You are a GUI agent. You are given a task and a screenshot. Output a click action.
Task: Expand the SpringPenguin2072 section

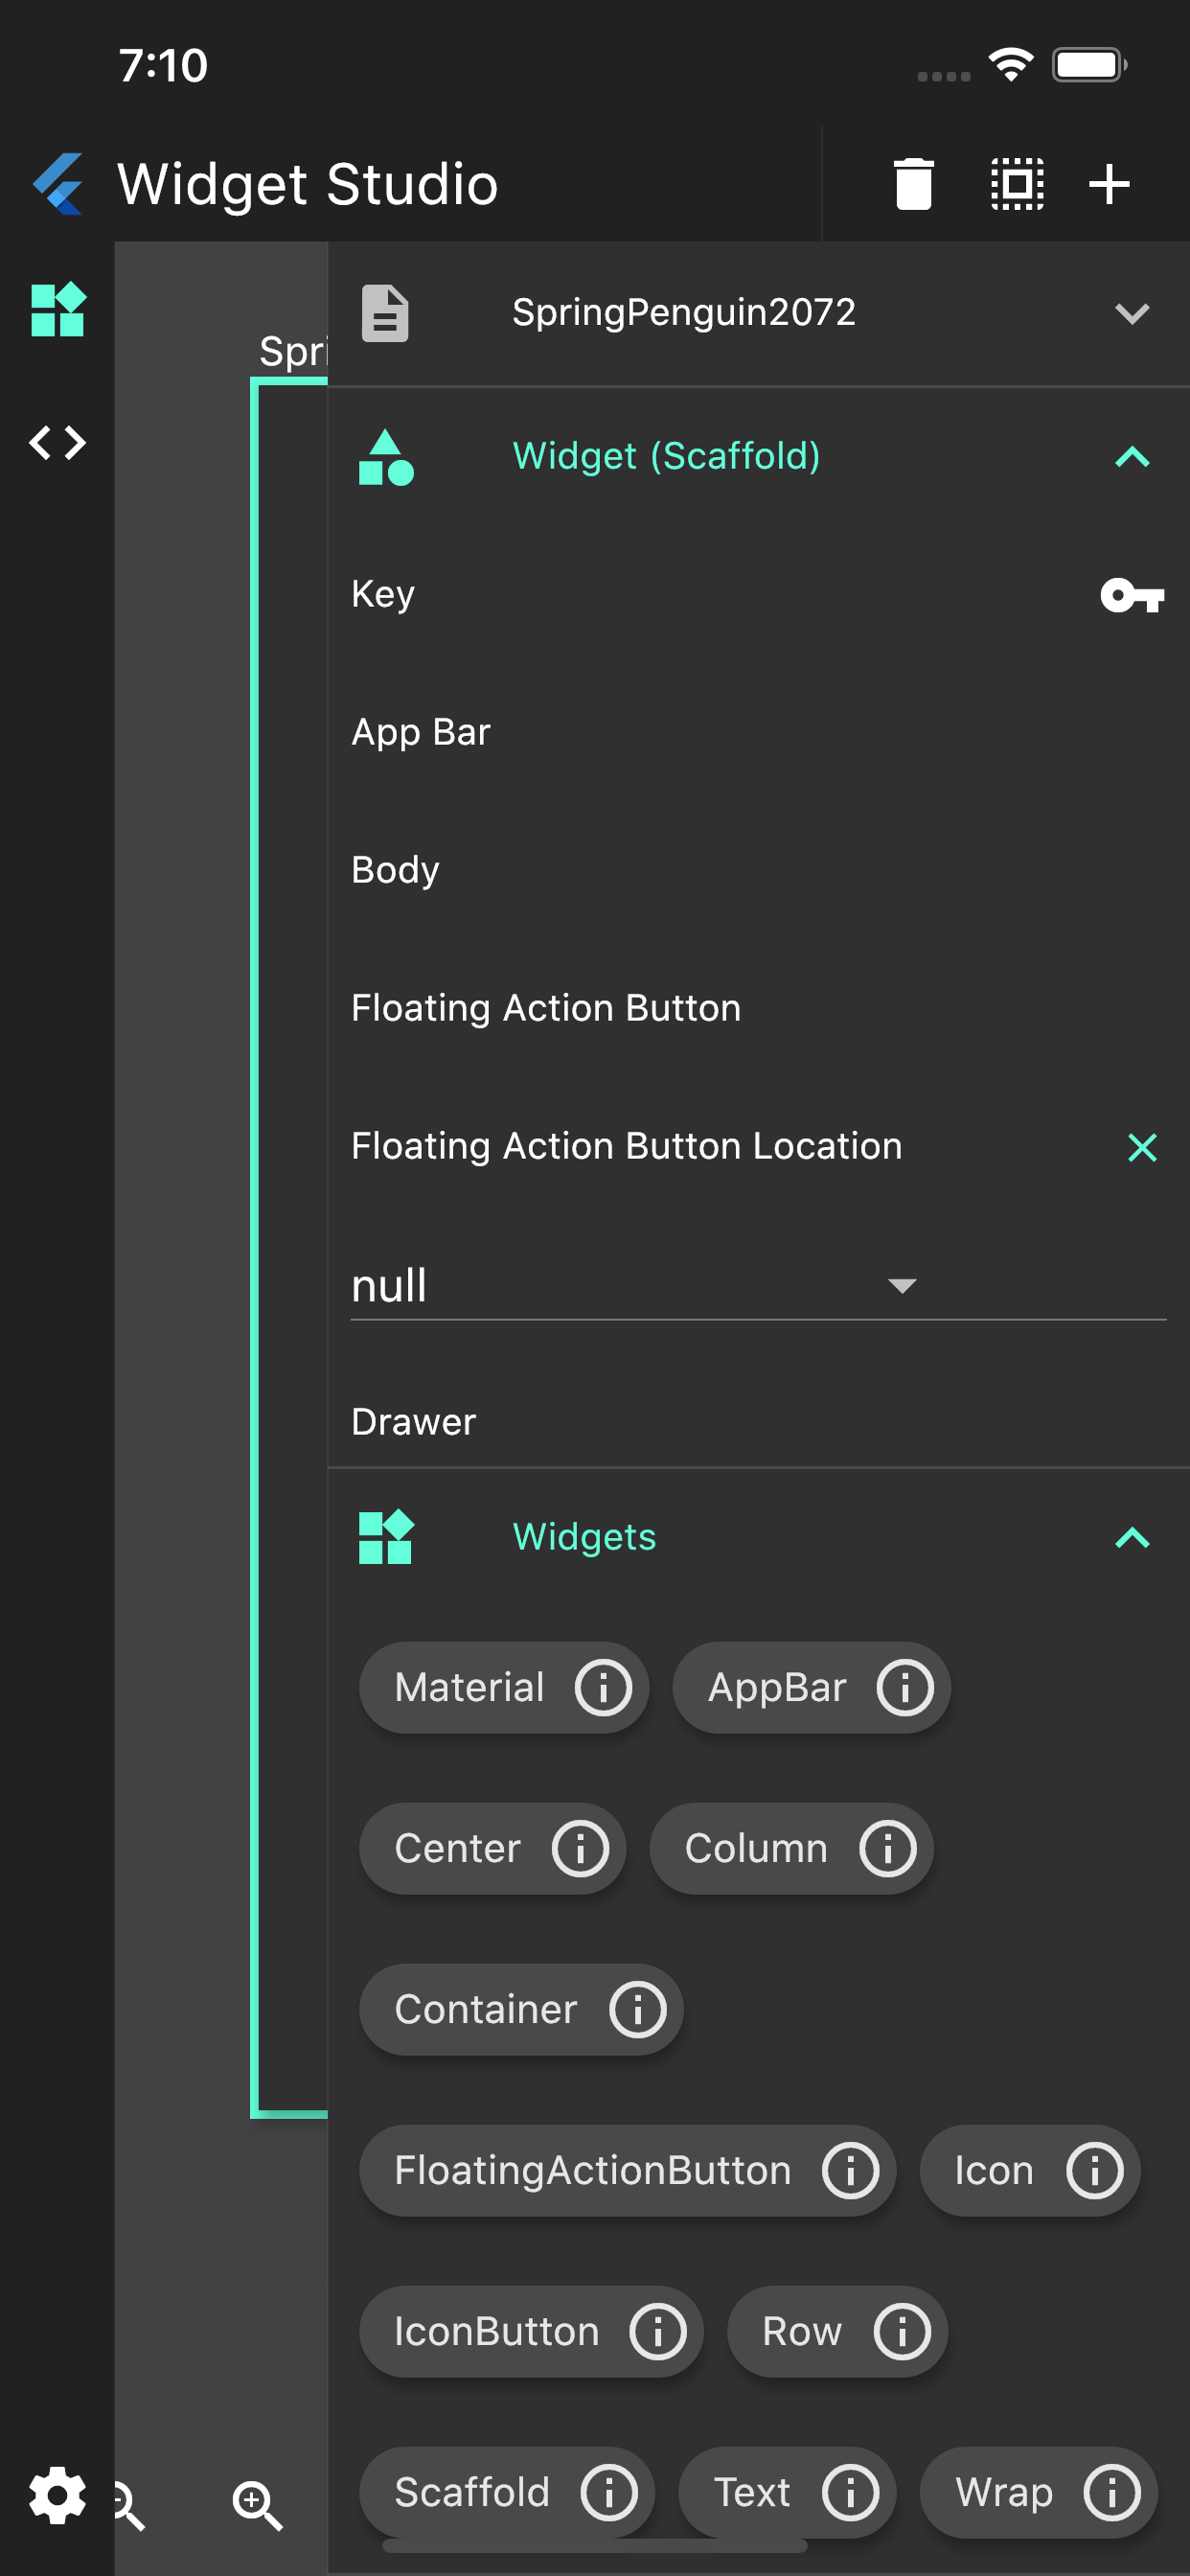(x=1131, y=314)
